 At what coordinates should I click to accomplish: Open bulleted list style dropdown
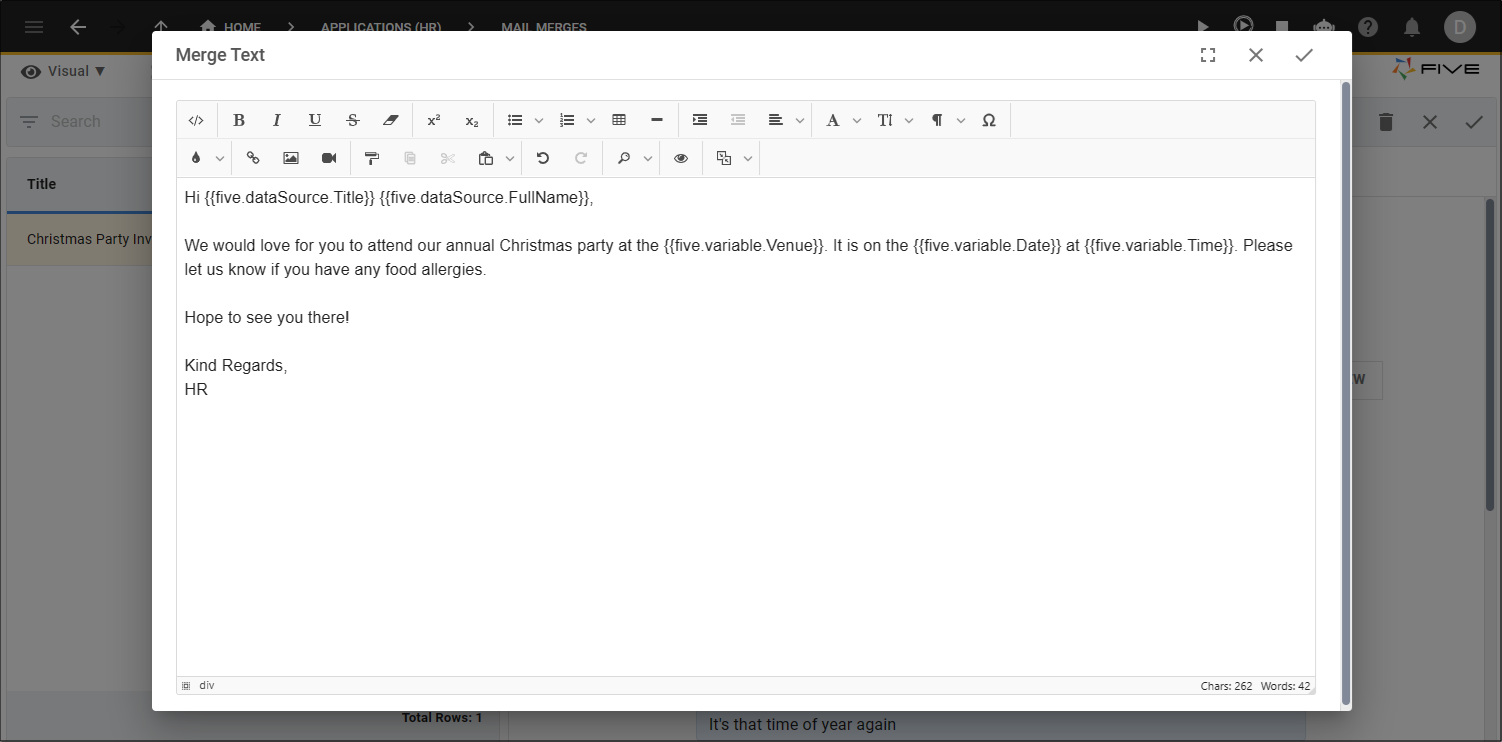pyautogui.click(x=539, y=120)
